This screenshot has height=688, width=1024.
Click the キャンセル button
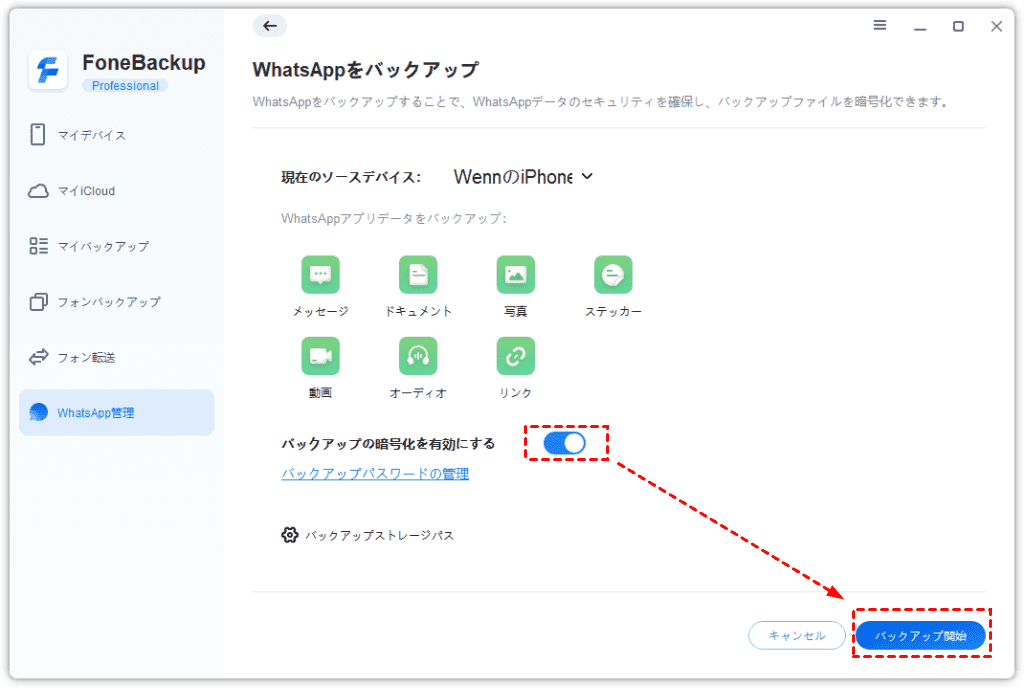pos(797,635)
